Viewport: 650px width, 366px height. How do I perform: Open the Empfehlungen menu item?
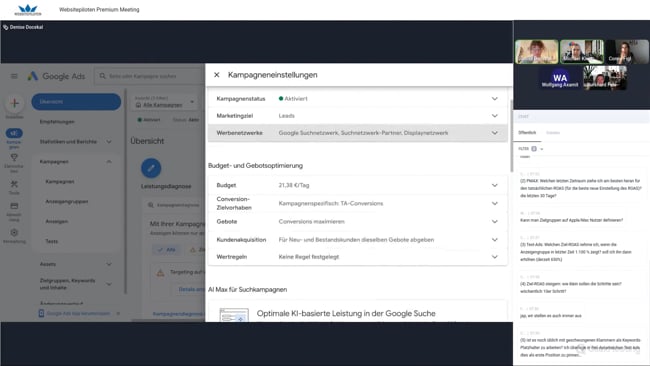pyautogui.click(x=57, y=122)
